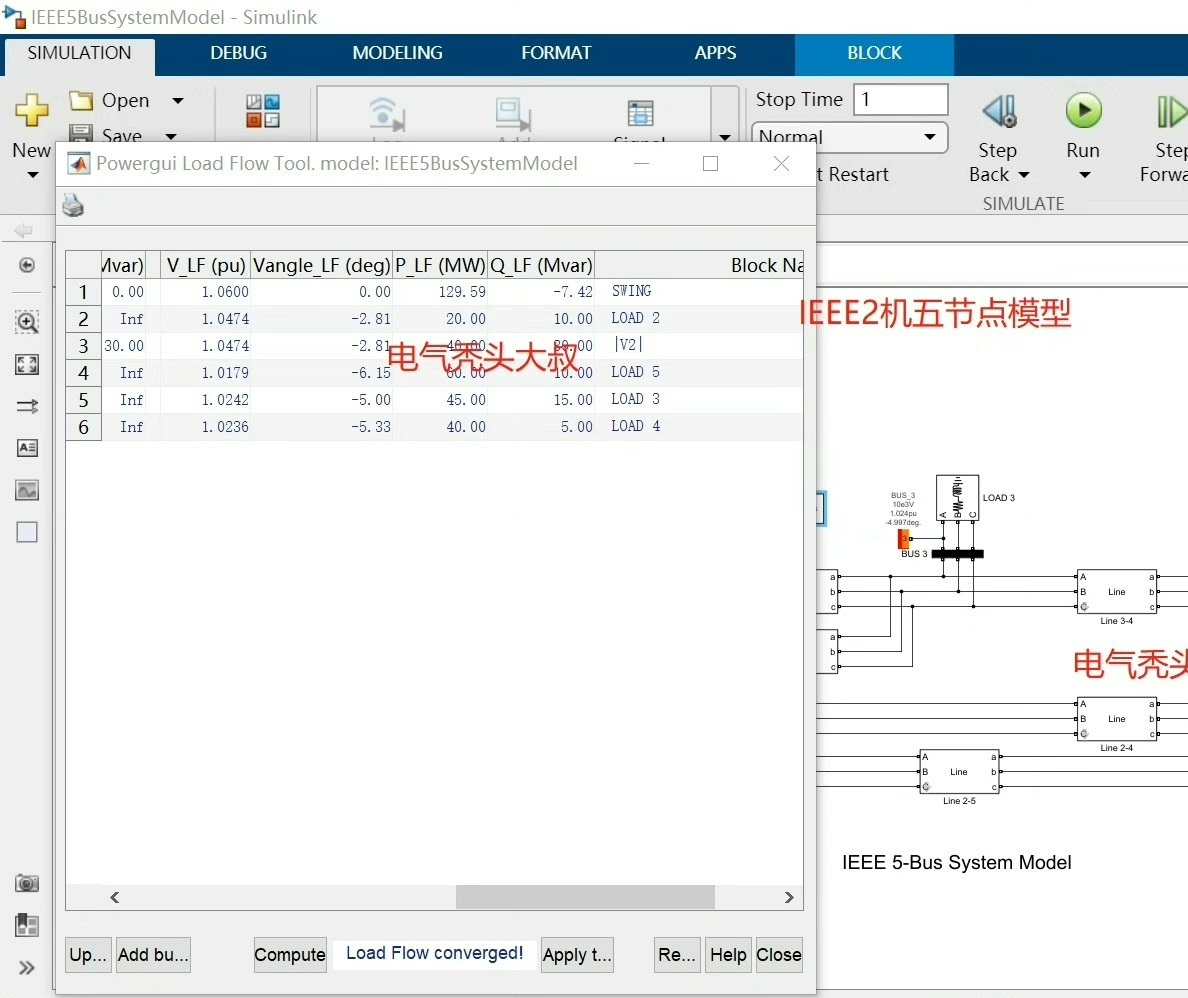This screenshot has height=998, width=1188.
Task: Open the Model Browser icon at bottom
Action: (27, 924)
